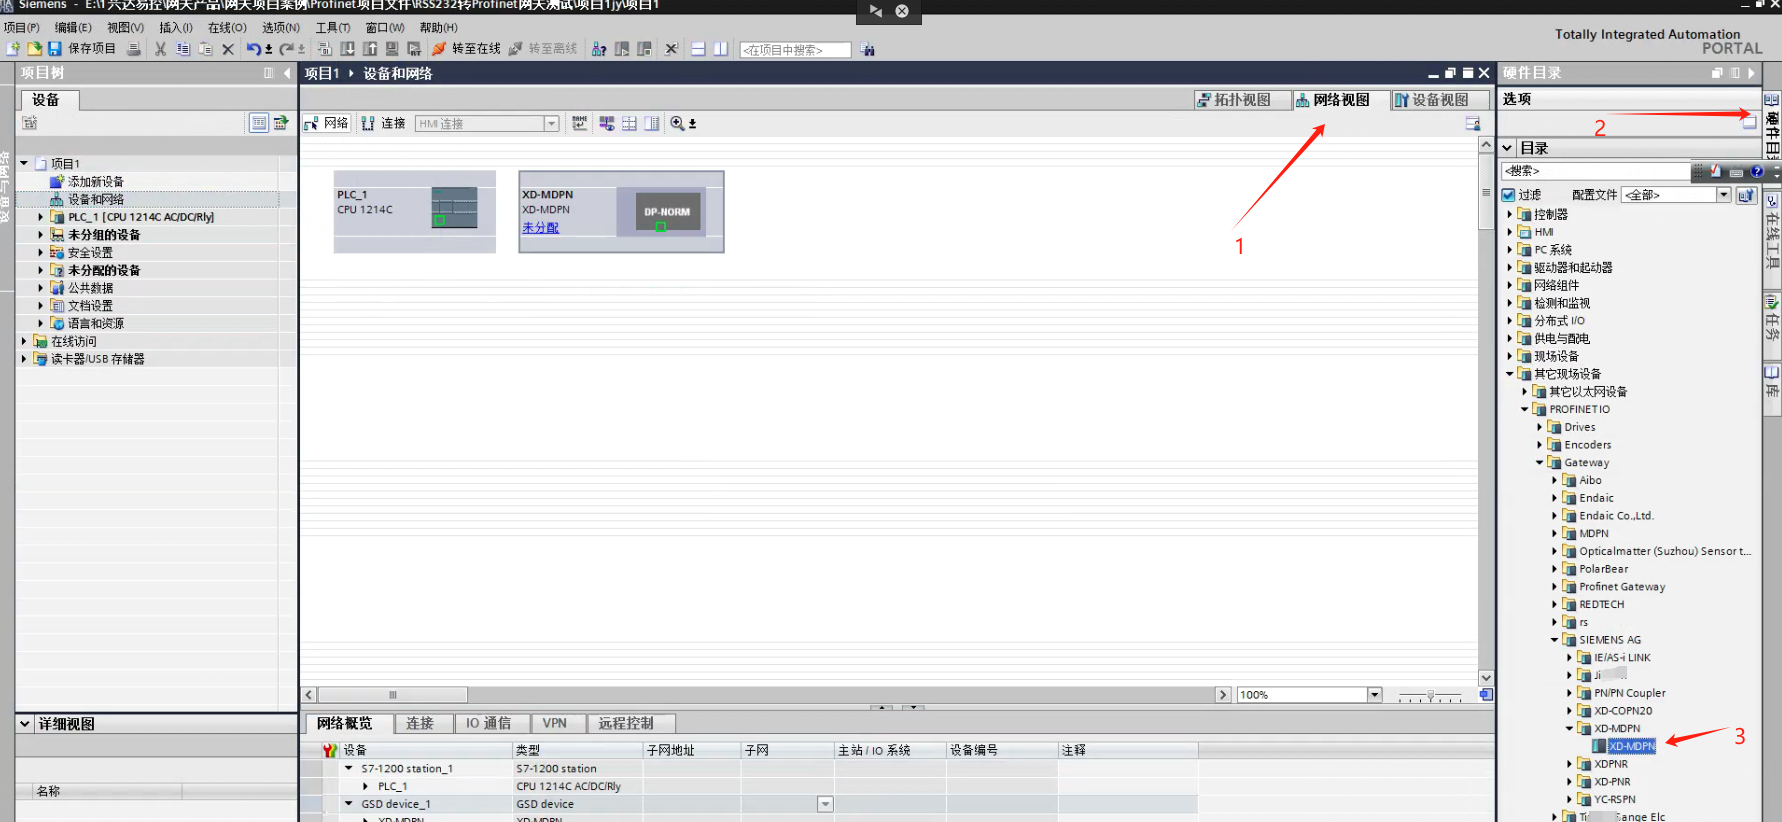Click the search in project input field
This screenshot has height=822, width=1782.
(x=795, y=50)
